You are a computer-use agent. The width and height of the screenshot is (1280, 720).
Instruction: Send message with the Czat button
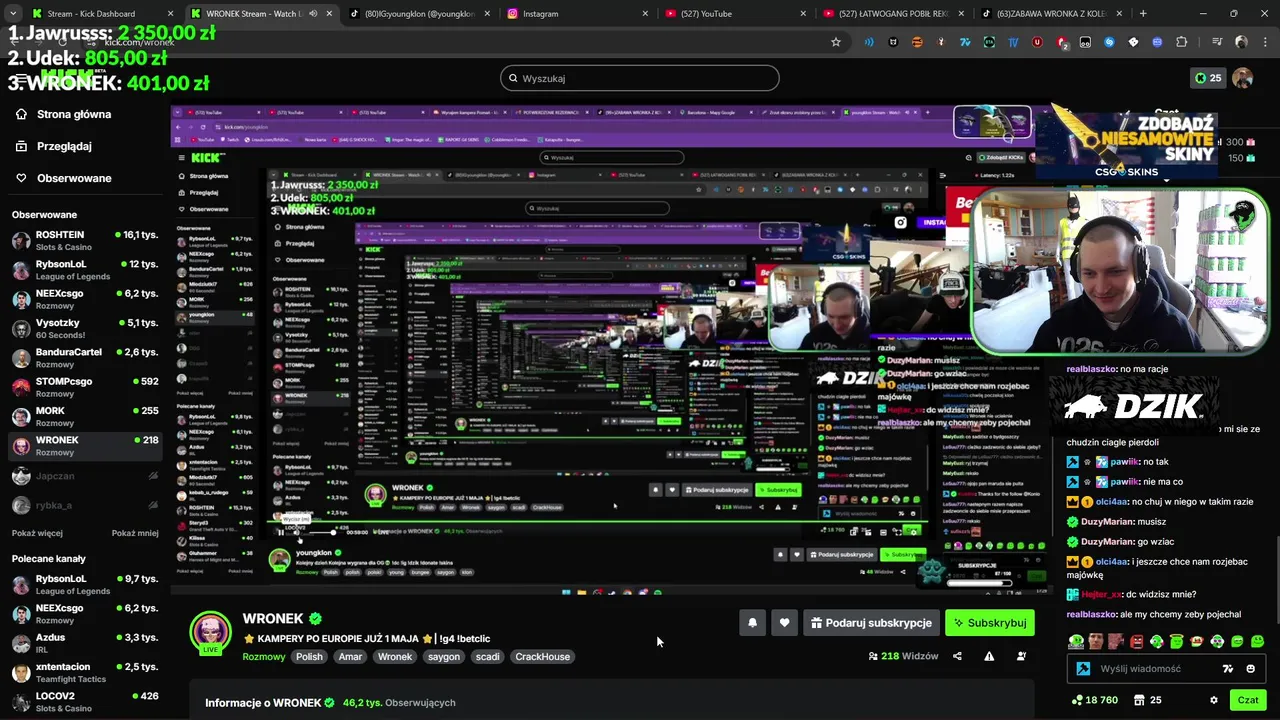click(1248, 700)
